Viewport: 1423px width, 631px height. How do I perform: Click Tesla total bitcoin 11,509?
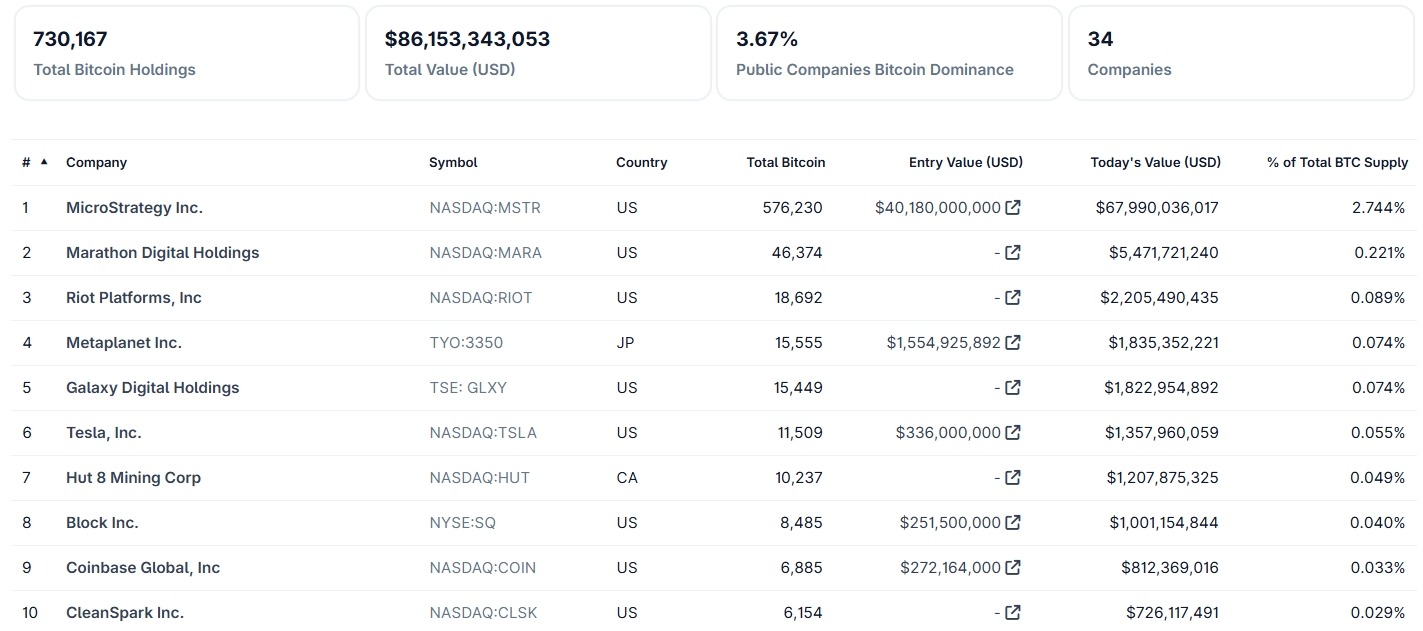(x=799, y=433)
